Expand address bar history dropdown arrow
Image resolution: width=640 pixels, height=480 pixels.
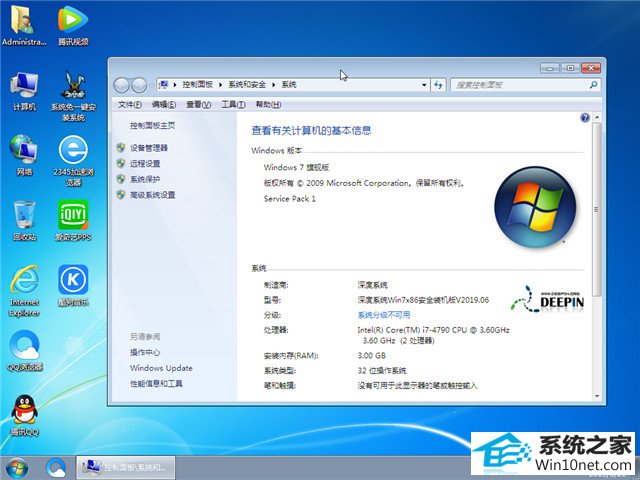(x=424, y=85)
